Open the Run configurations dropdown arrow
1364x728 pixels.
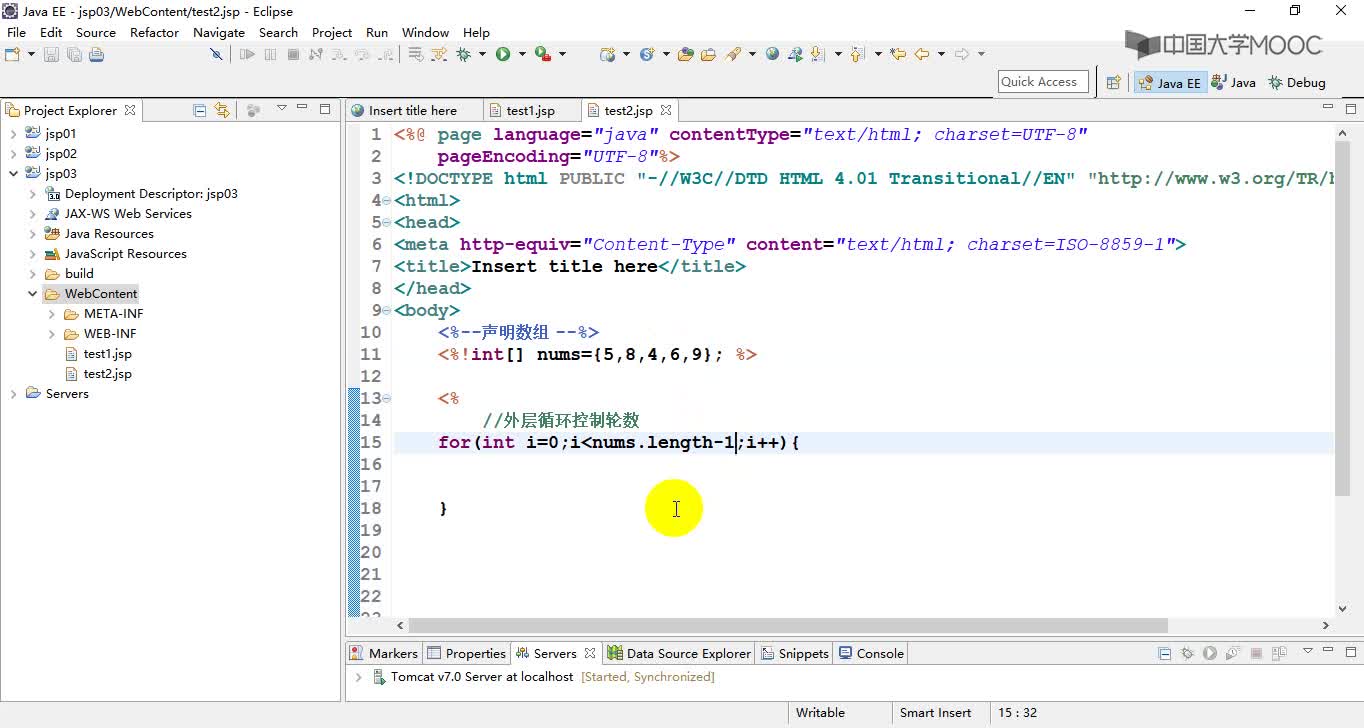(522, 54)
